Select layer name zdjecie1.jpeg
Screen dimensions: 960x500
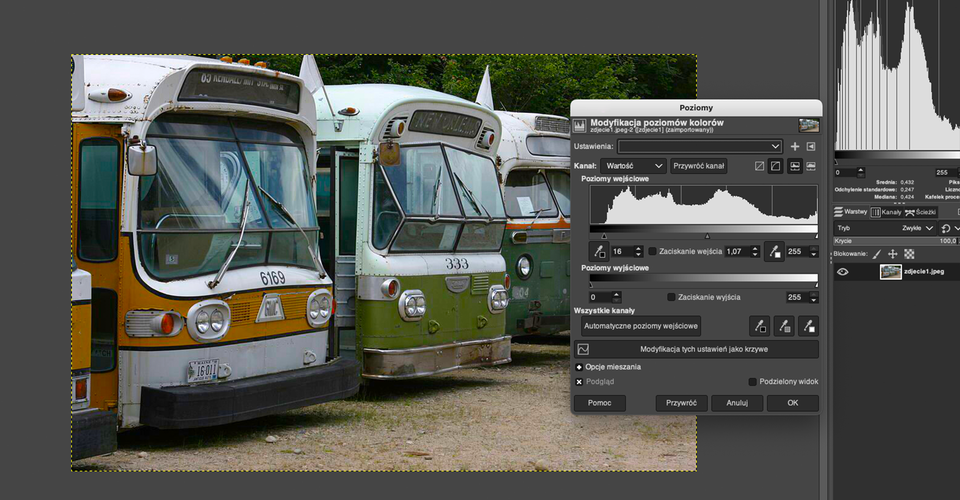(924, 272)
